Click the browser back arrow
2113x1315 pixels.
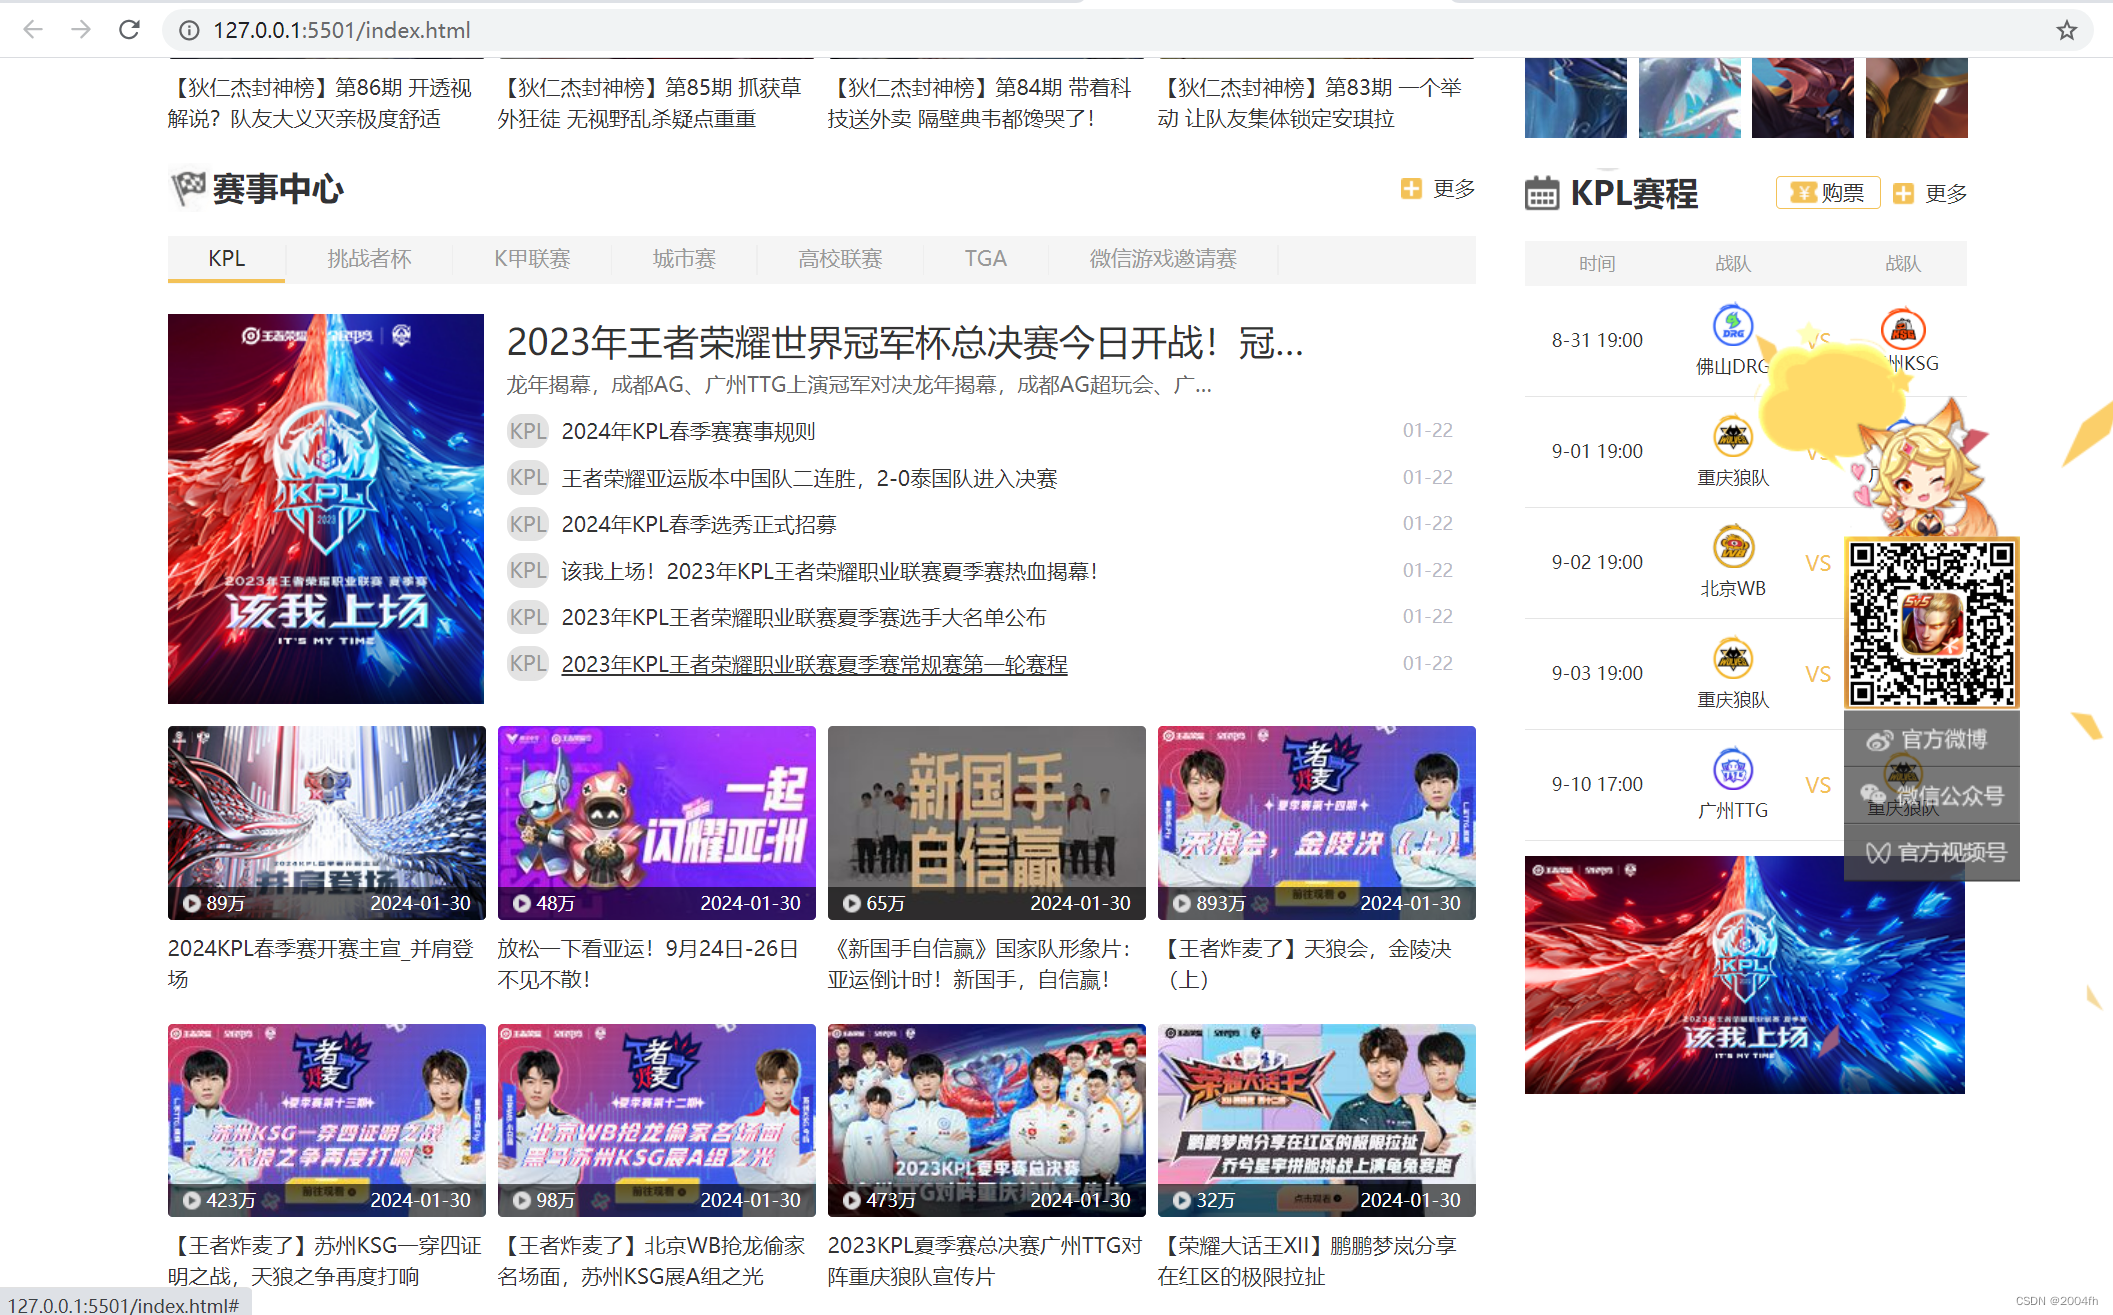tap(33, 30)
